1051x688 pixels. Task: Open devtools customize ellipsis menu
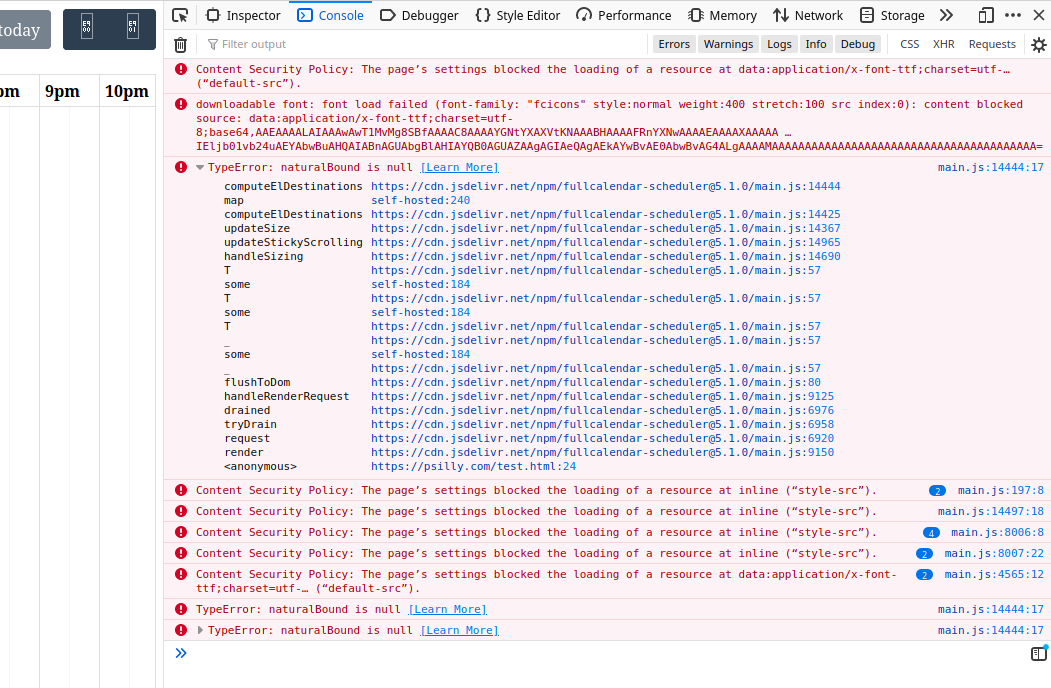pos(1013,15)
